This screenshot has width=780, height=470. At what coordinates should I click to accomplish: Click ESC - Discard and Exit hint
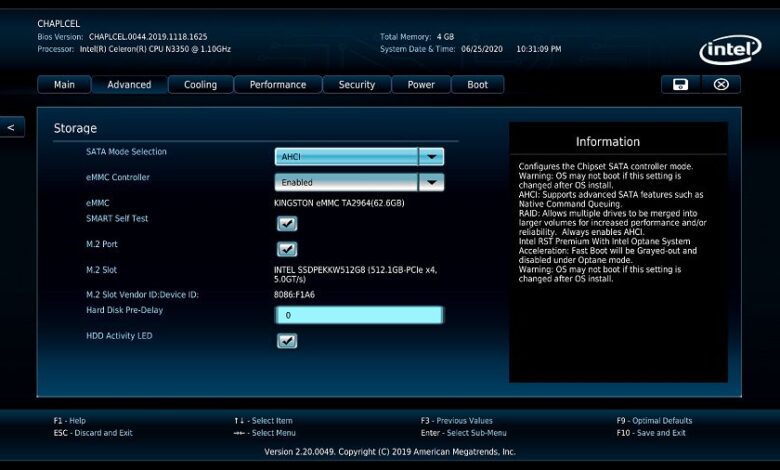tap(93, 433)
